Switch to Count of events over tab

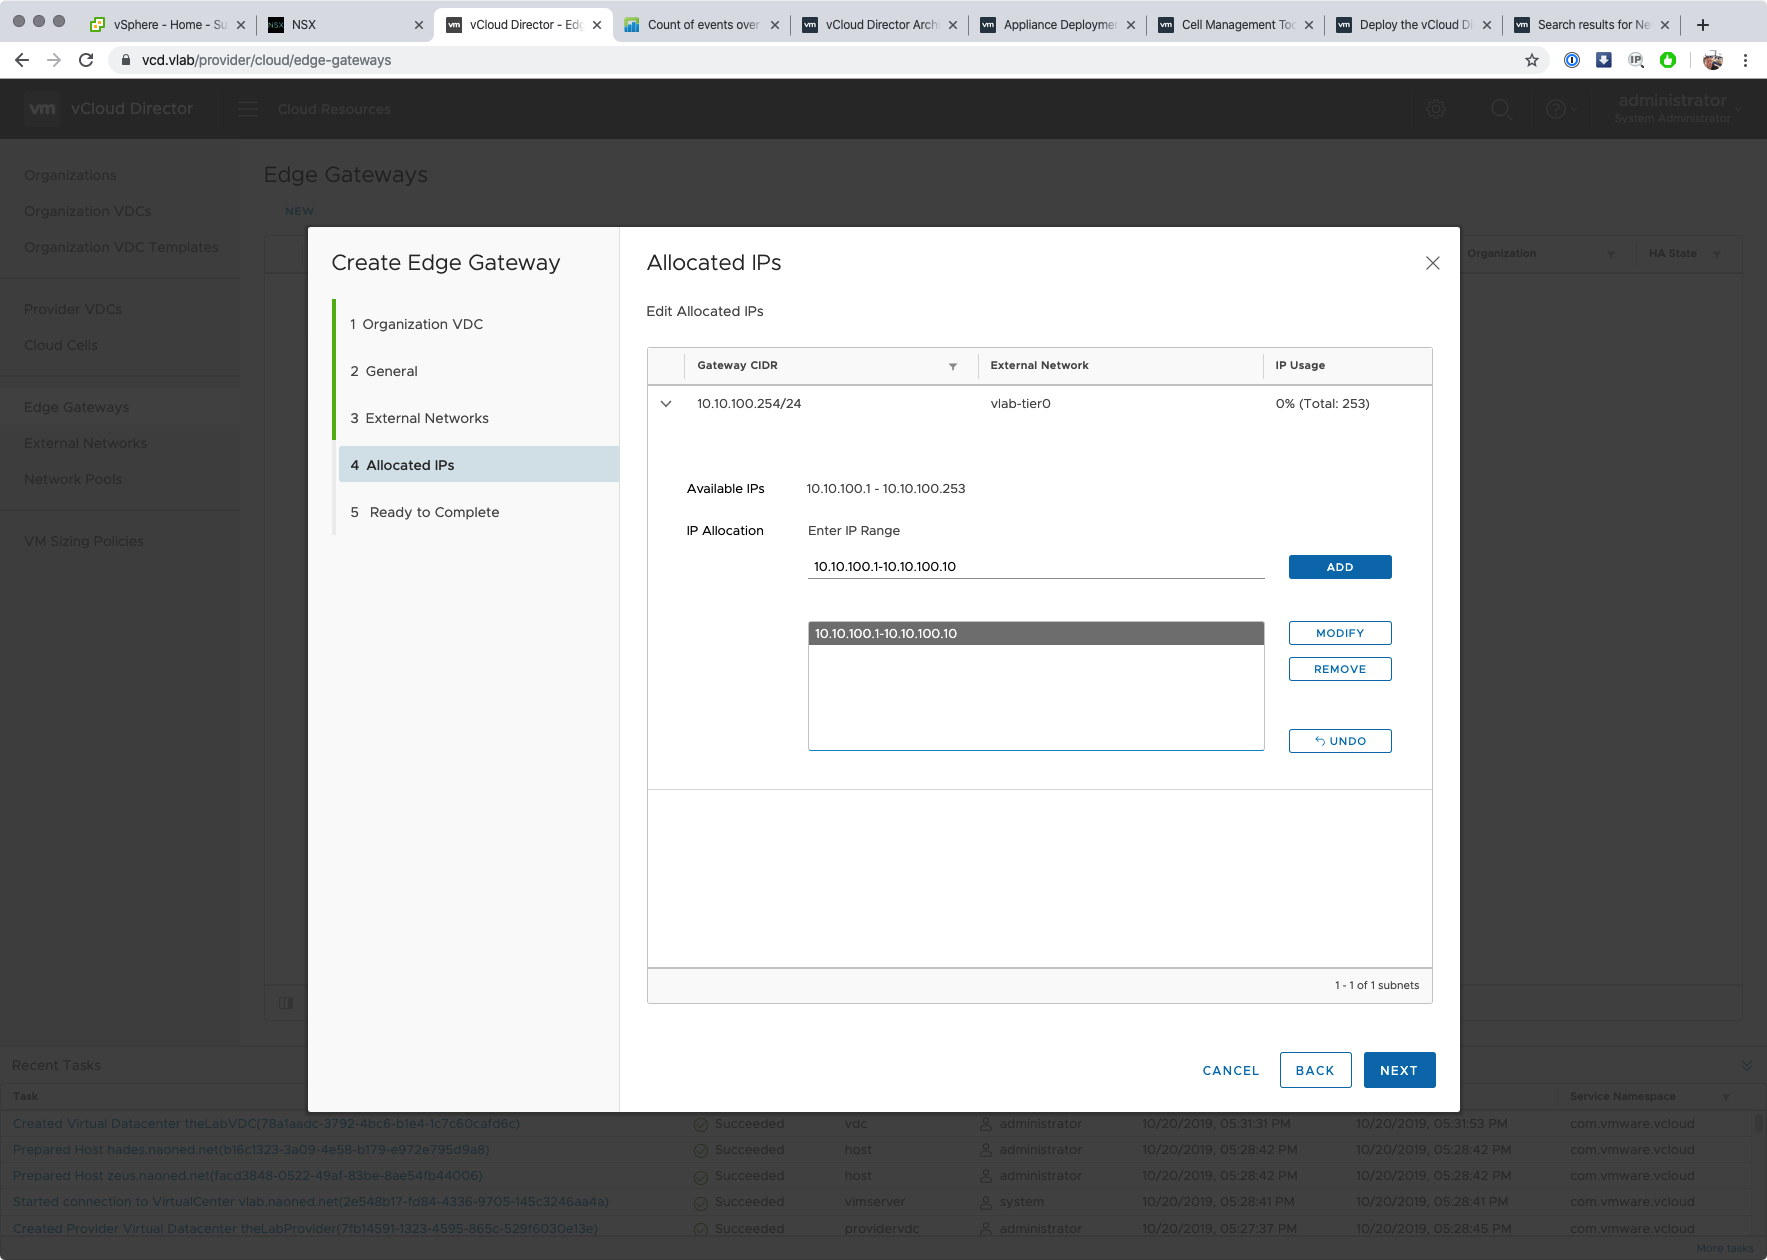click(x=700, y=25)
